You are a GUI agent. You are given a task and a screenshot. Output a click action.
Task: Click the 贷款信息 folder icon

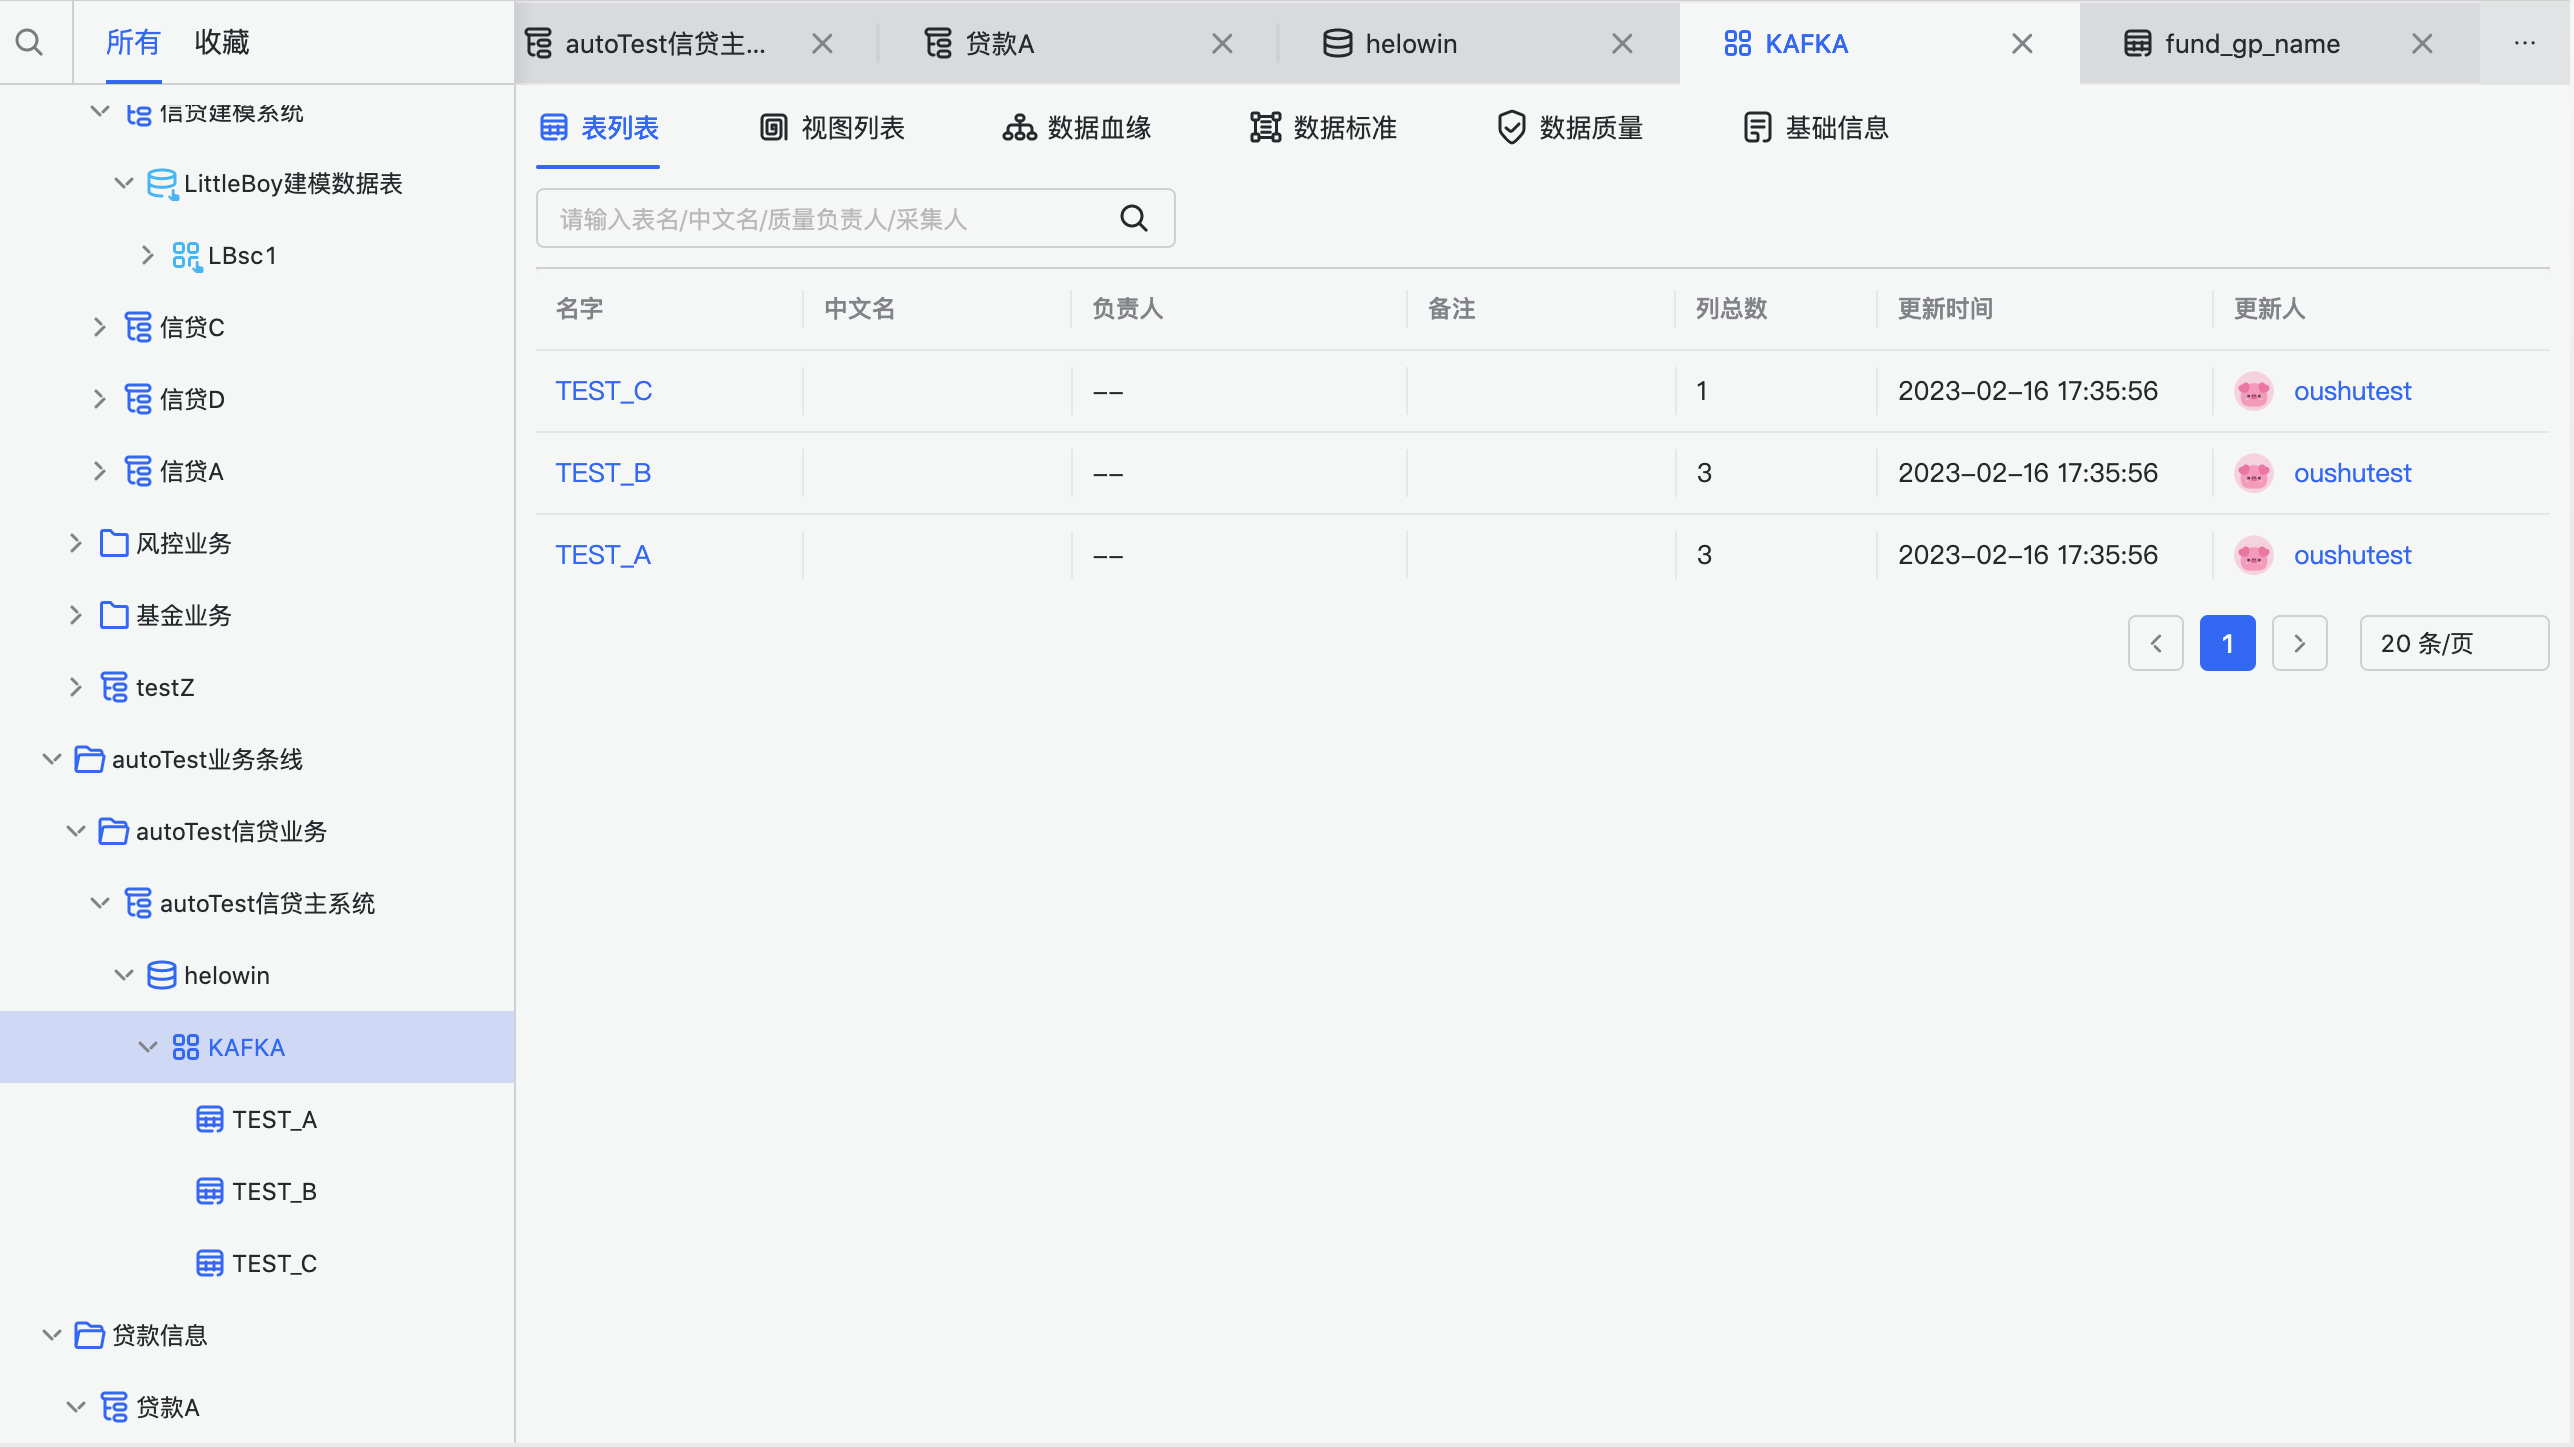click(90, 1335)
